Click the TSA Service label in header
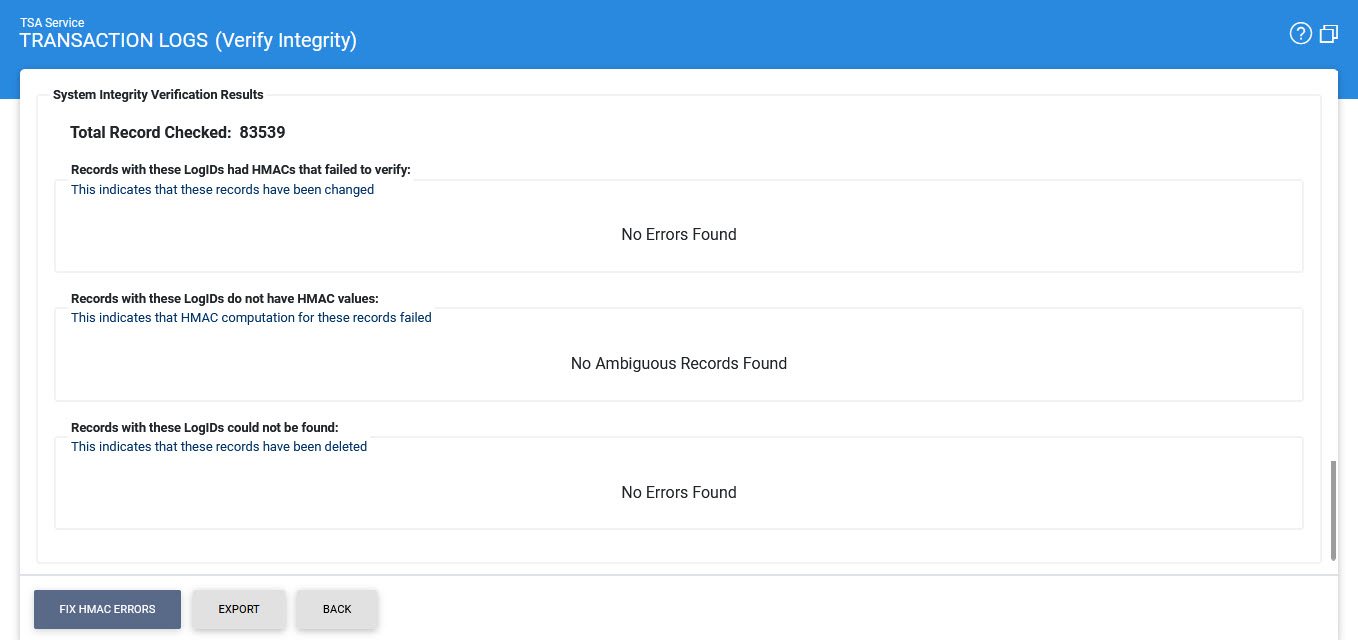The height and width of the screenshot is (640, 1358). pos(52,22)
